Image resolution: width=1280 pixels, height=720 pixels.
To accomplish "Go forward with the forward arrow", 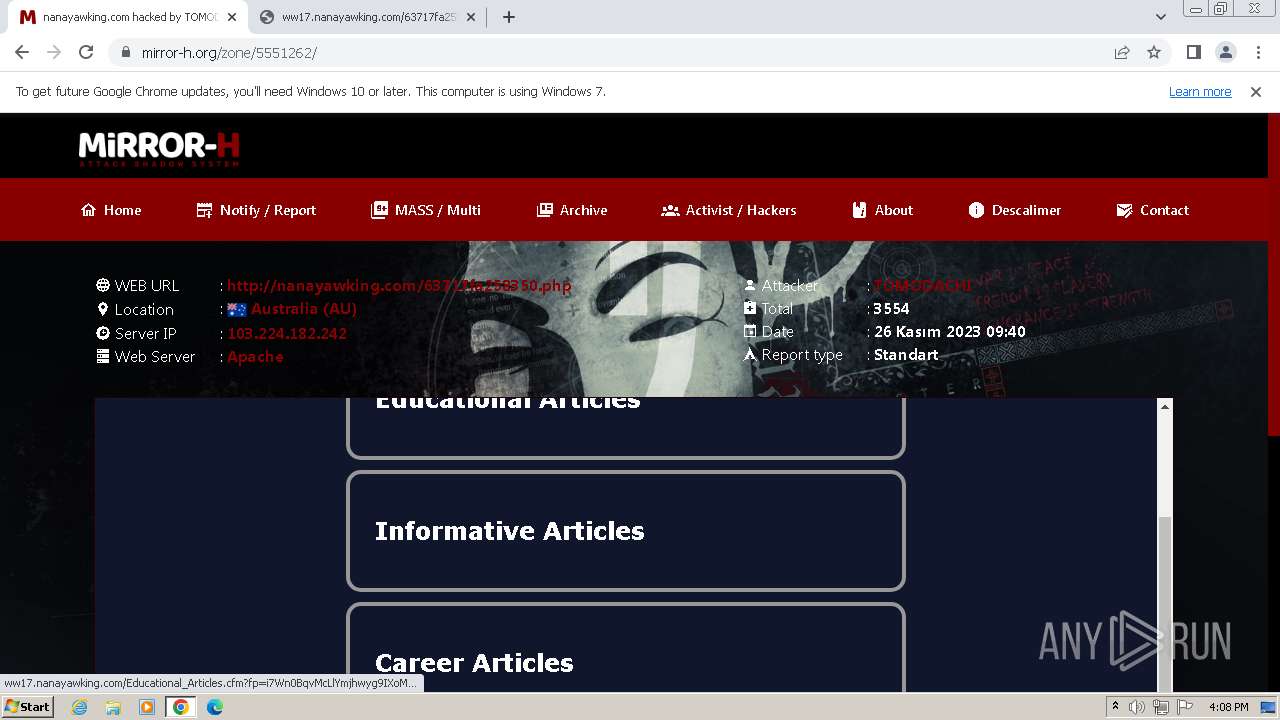I will [x=54, y=52].
